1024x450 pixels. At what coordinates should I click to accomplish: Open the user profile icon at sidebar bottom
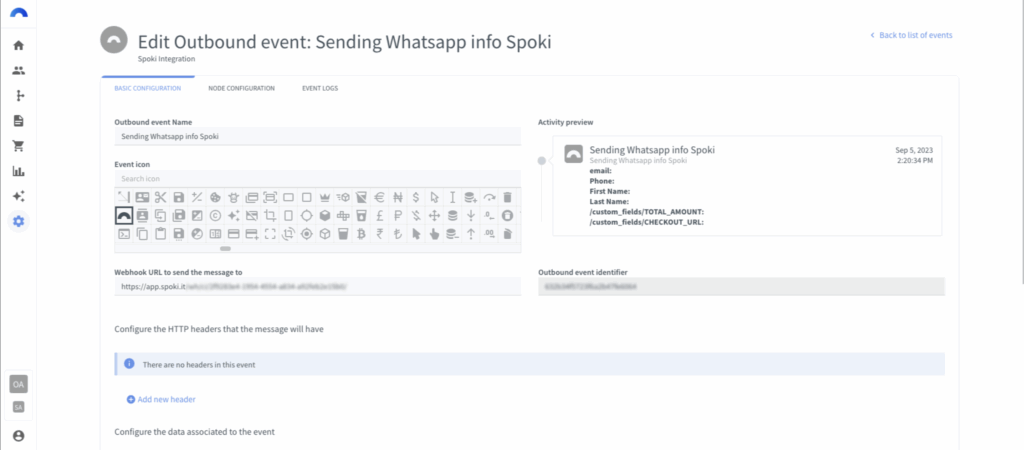(18, 436)
